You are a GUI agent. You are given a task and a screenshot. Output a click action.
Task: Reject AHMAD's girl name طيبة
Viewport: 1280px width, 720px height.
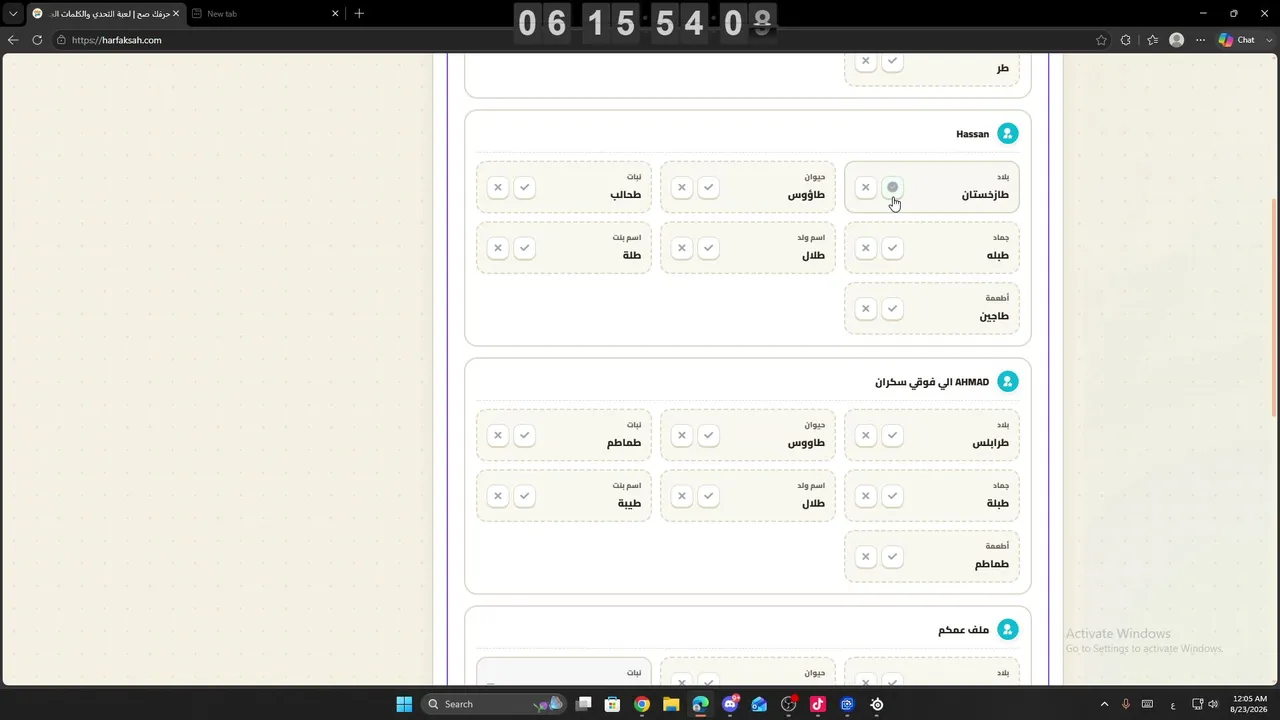pos(498,496)
